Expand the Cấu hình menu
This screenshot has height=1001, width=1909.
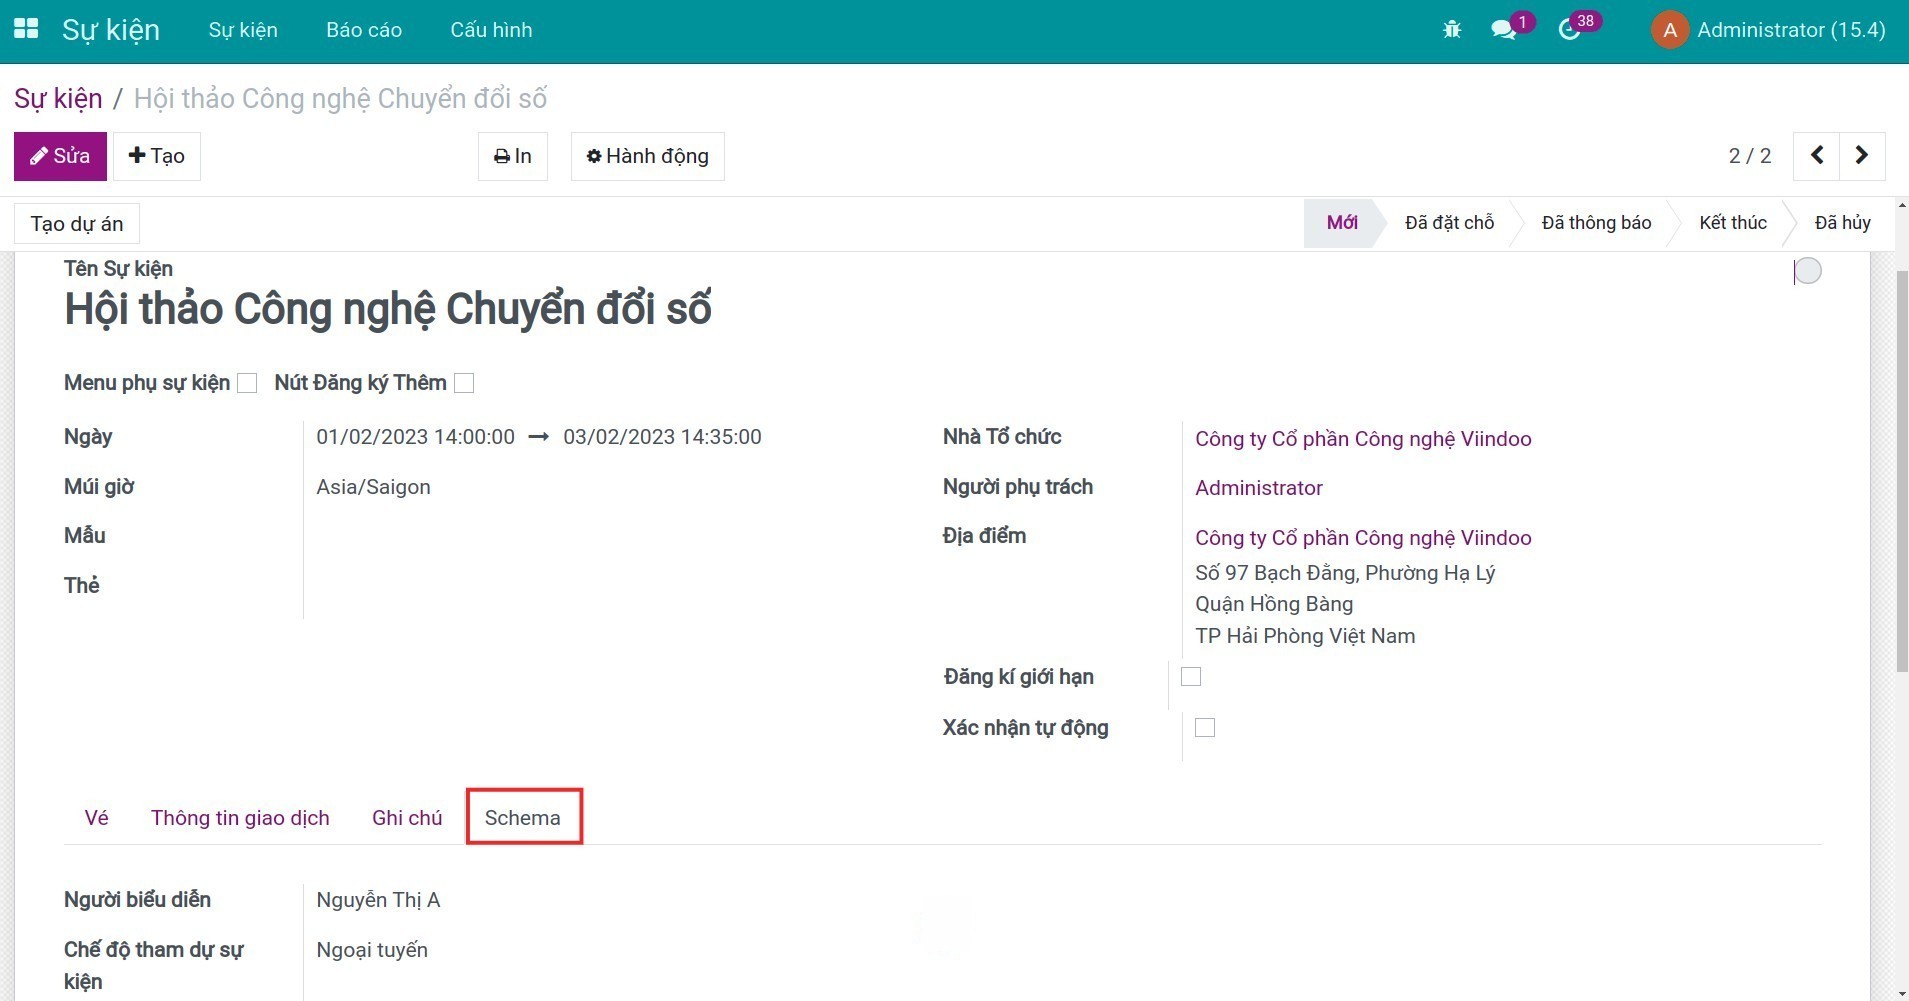pyautogui.click(x=491, y=30)
